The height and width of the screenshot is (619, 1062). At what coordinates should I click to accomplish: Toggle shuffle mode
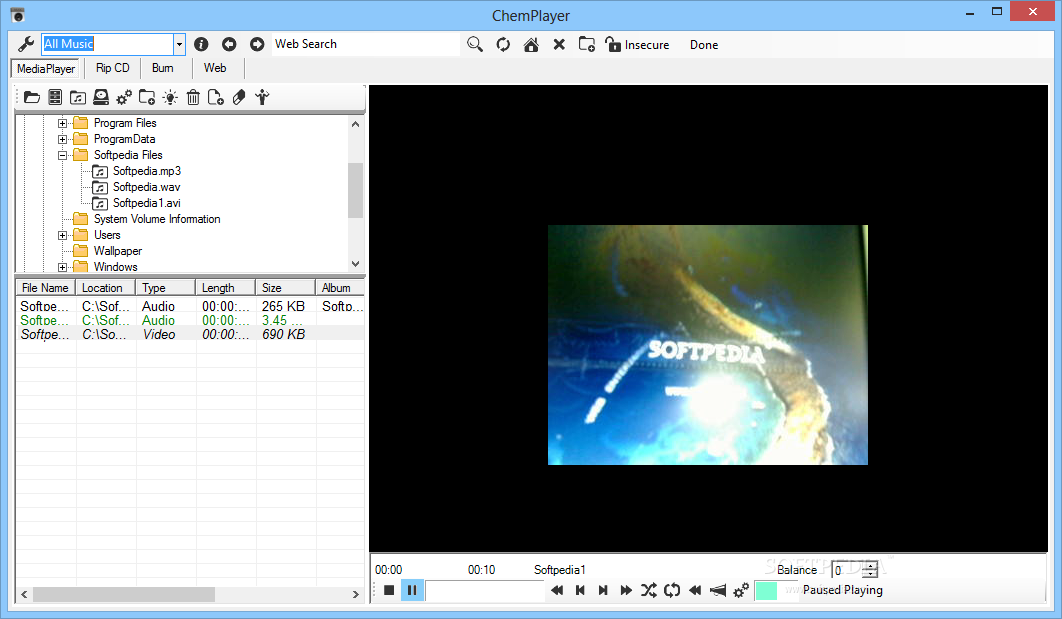(x=649, y=590)
